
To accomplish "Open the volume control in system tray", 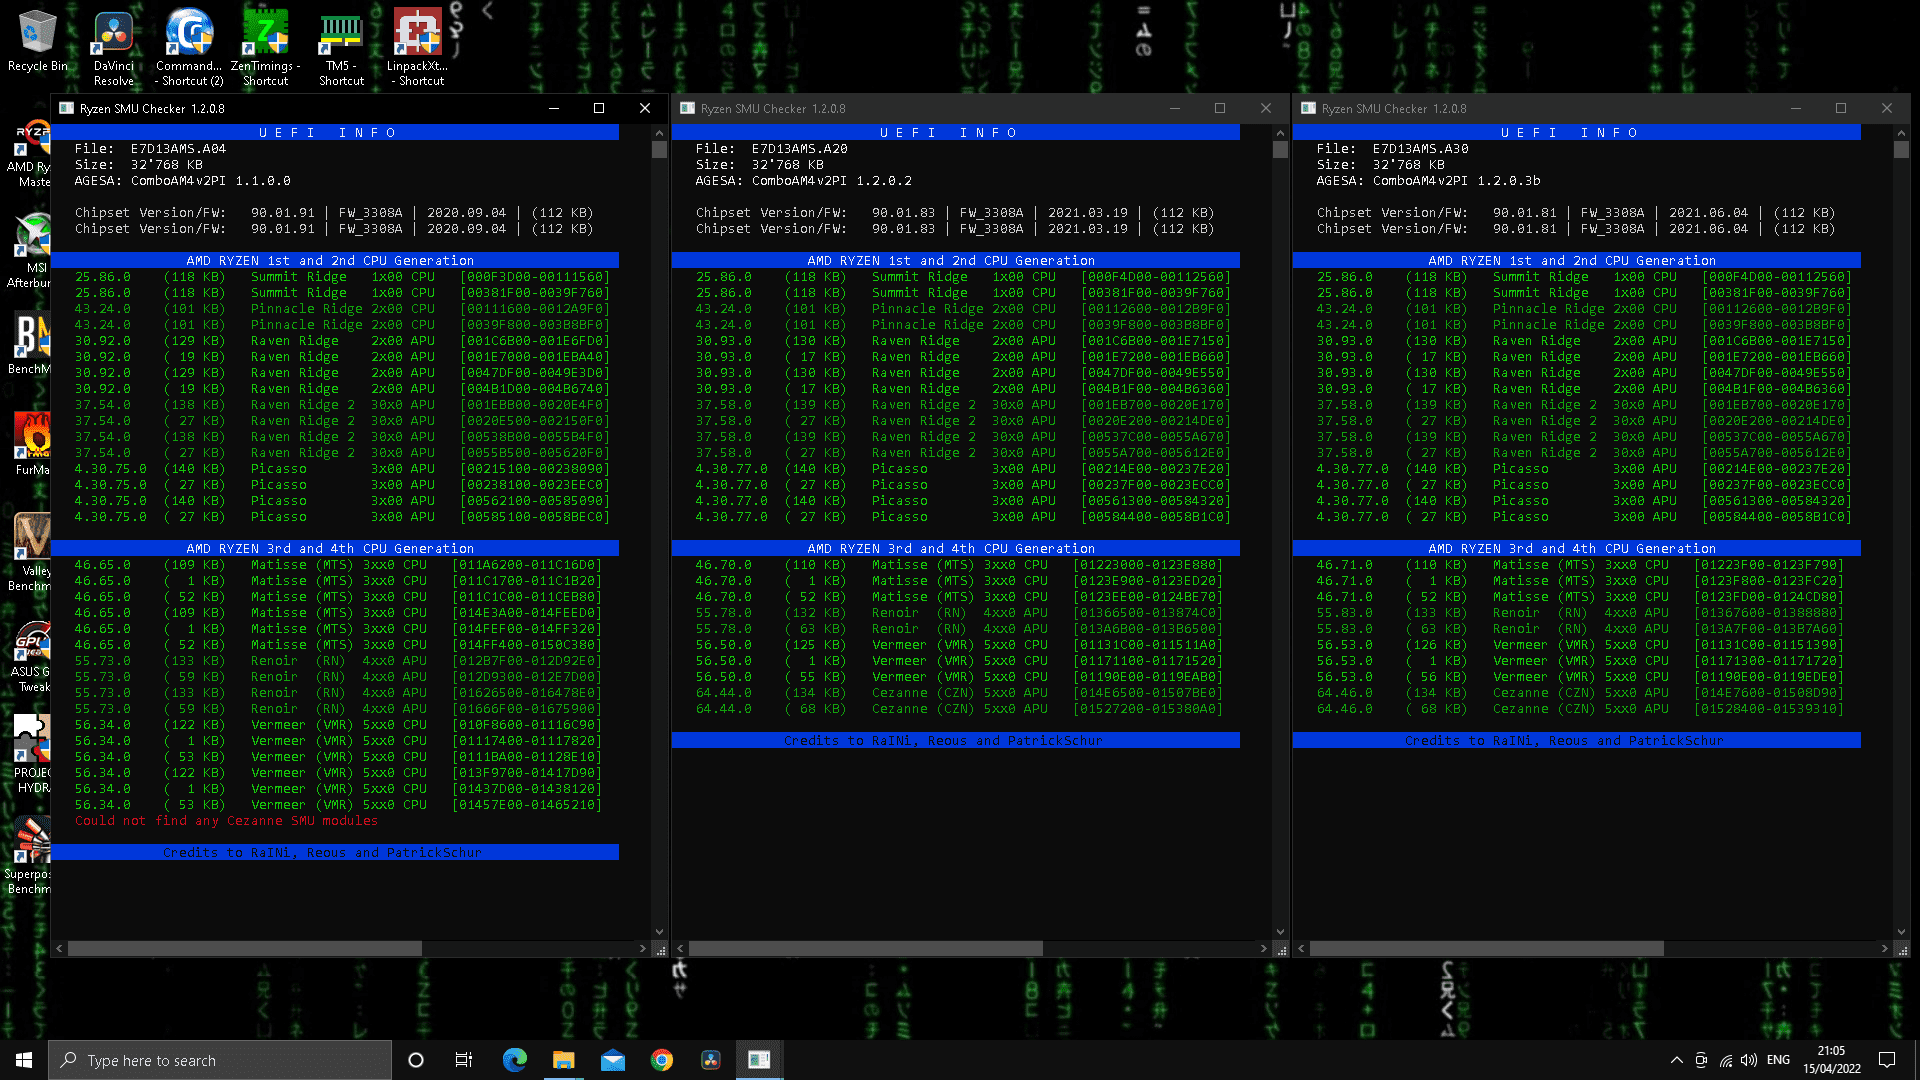I will point(1748,1060).
